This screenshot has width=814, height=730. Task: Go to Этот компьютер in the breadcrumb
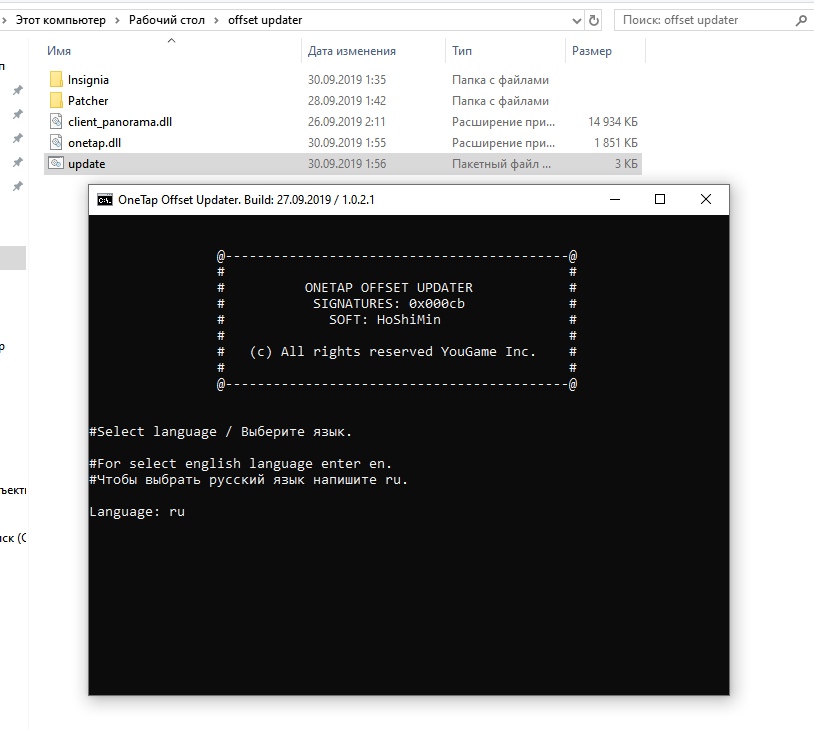pyautogui.click(x=61, y=20)
